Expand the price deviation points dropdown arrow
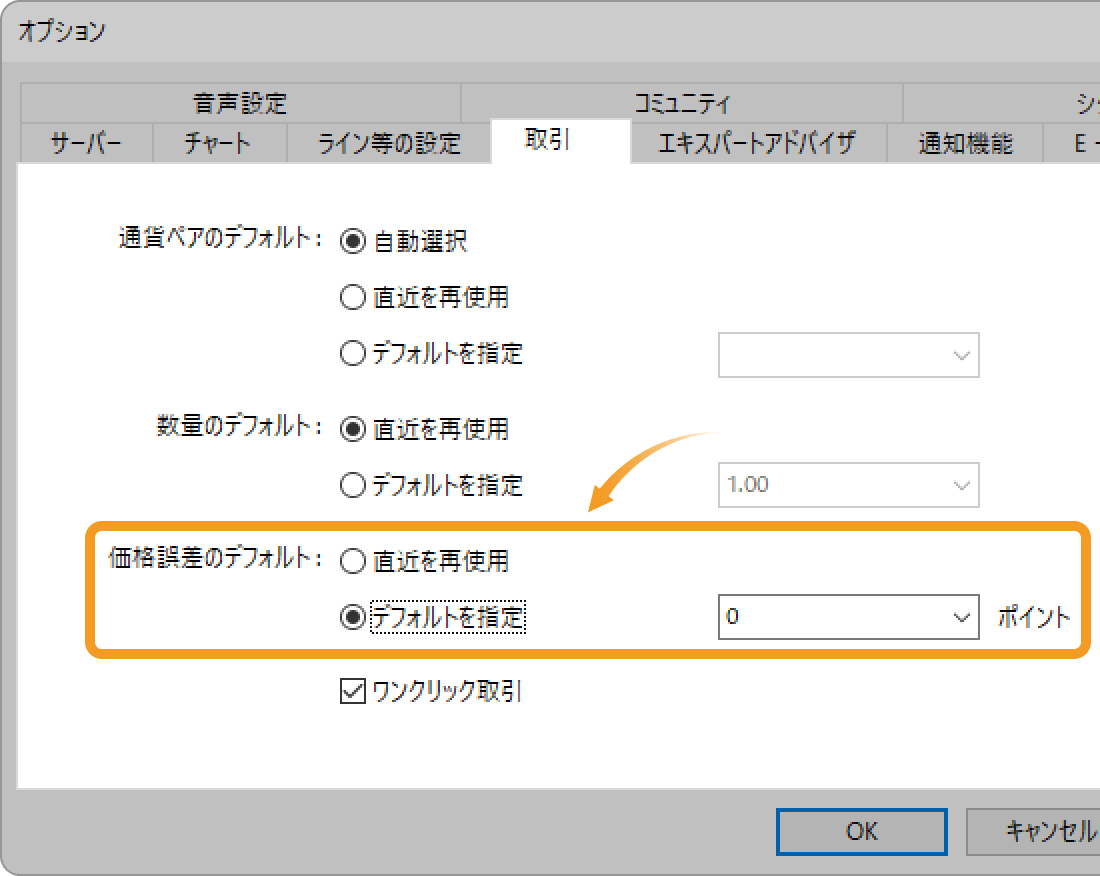 [961, 617]
